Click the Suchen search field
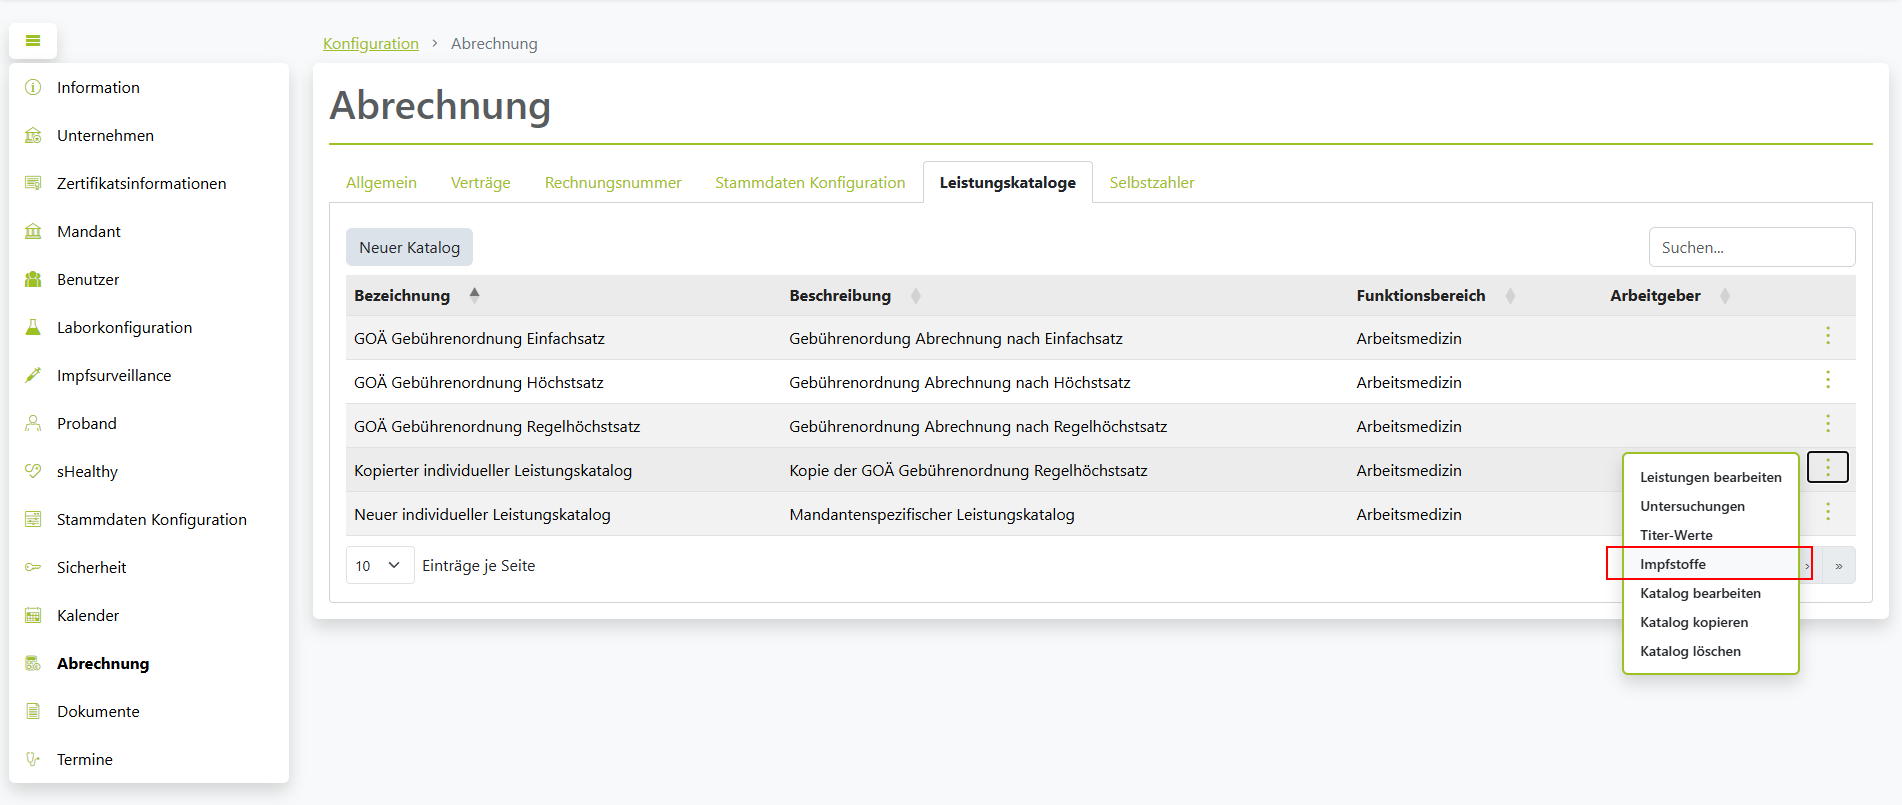This screenshot has width=1902, height=805. [x=1752, y=247]
